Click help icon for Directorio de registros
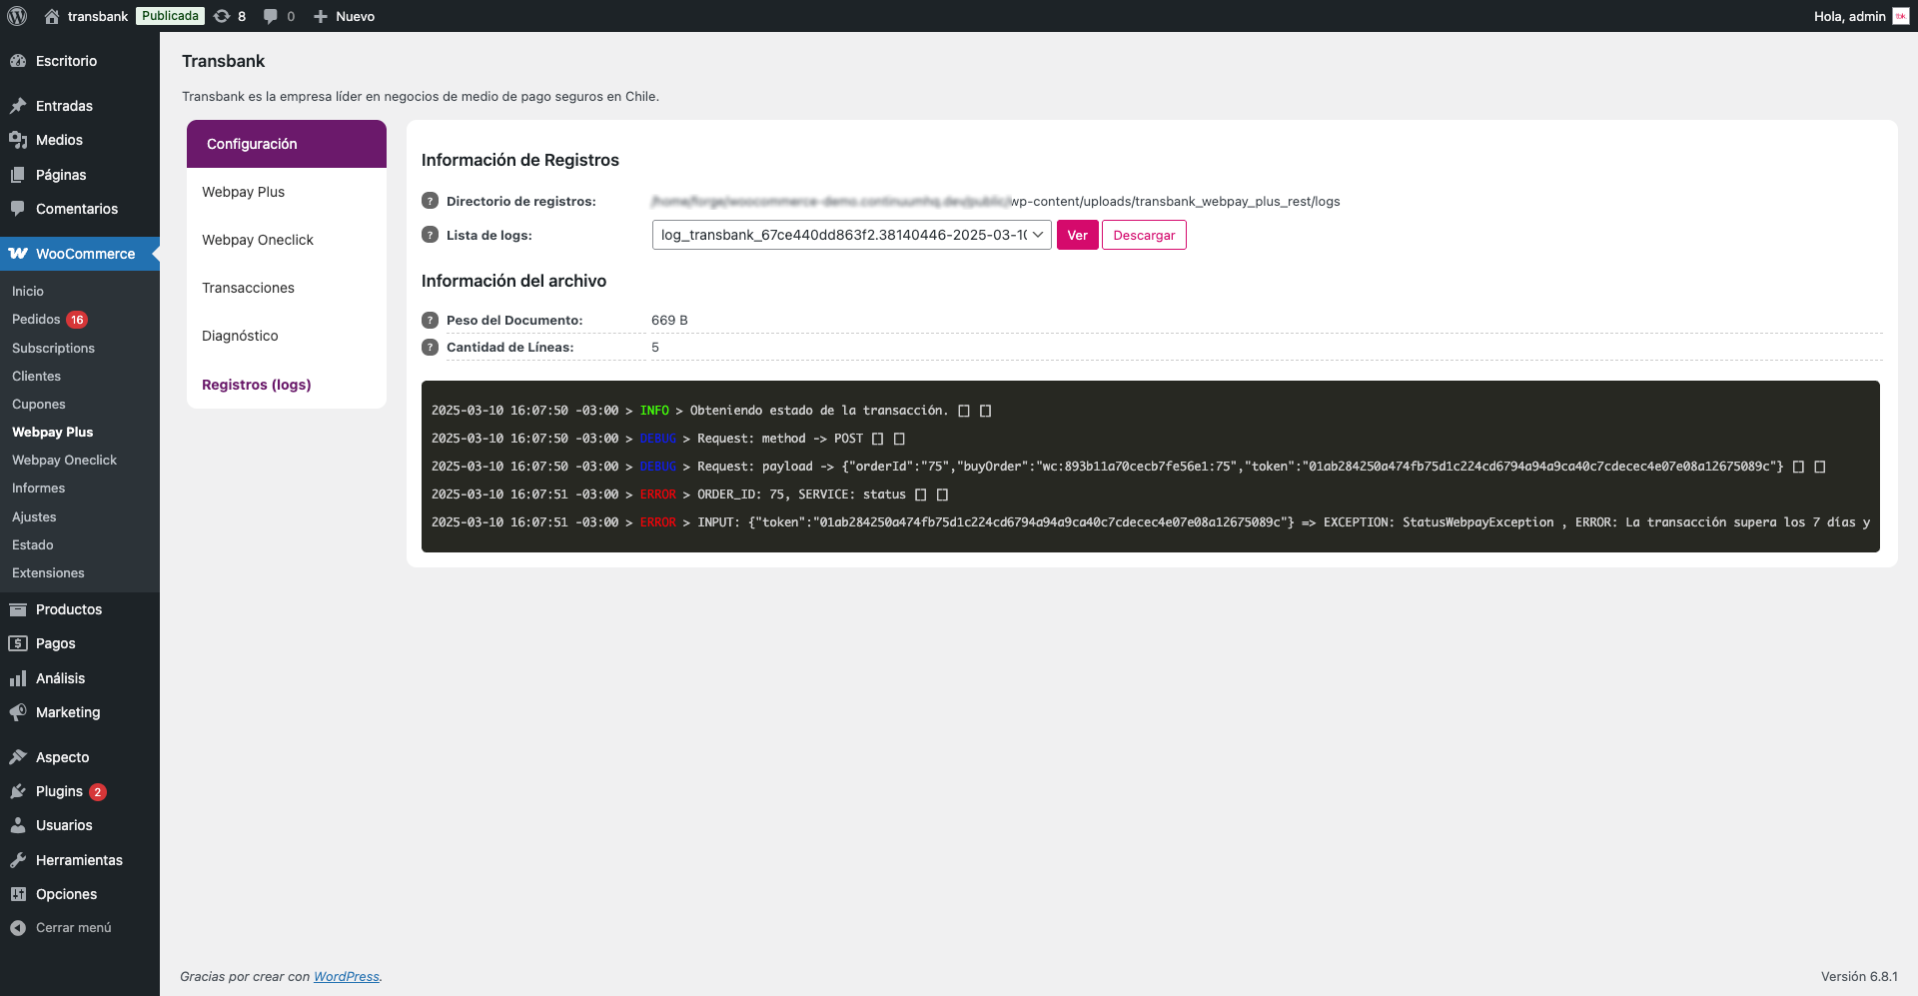Viewport: 1918px width, 996px height. click(x=430, y=201)
